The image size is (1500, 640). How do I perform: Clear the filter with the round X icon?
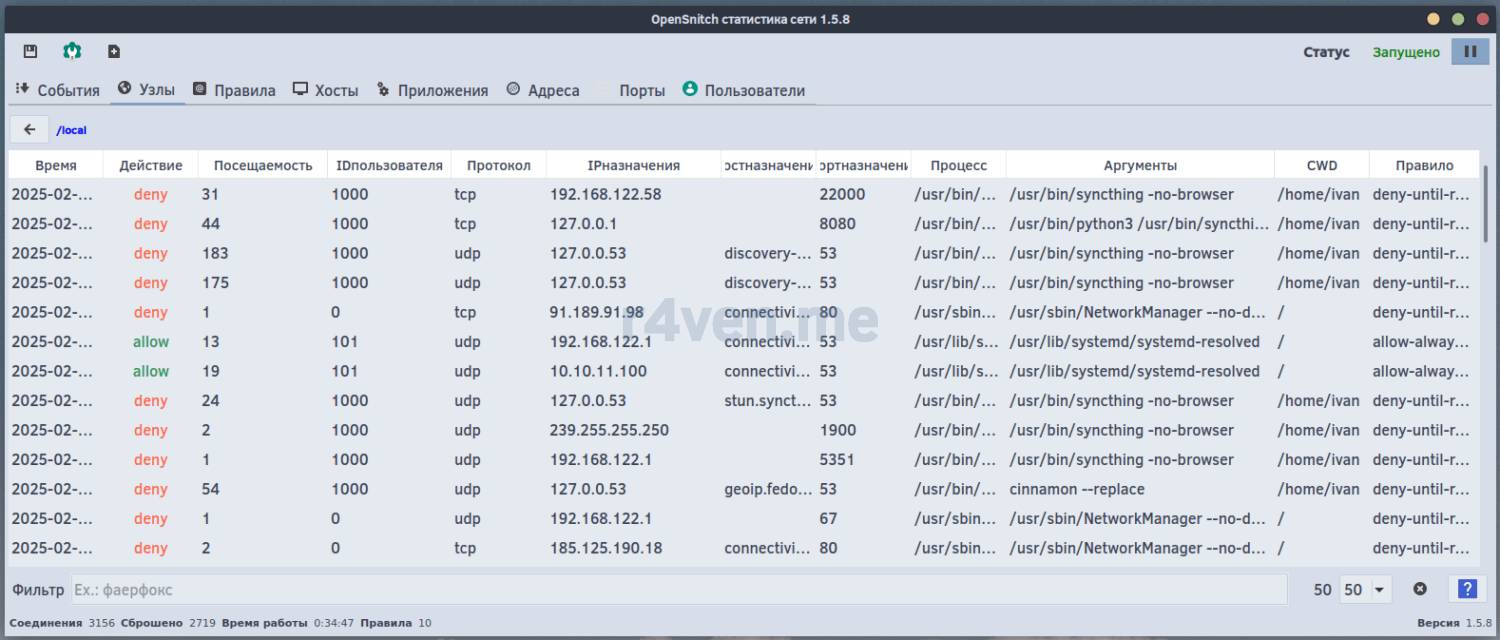1419,589
